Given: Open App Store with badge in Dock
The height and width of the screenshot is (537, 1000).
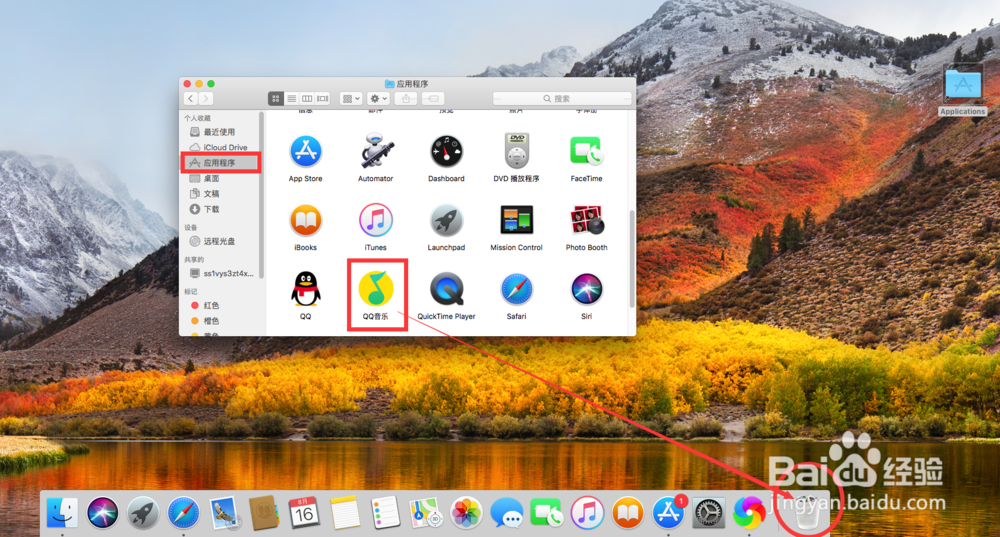Looking at the screenshot, I should pos(668,513).
